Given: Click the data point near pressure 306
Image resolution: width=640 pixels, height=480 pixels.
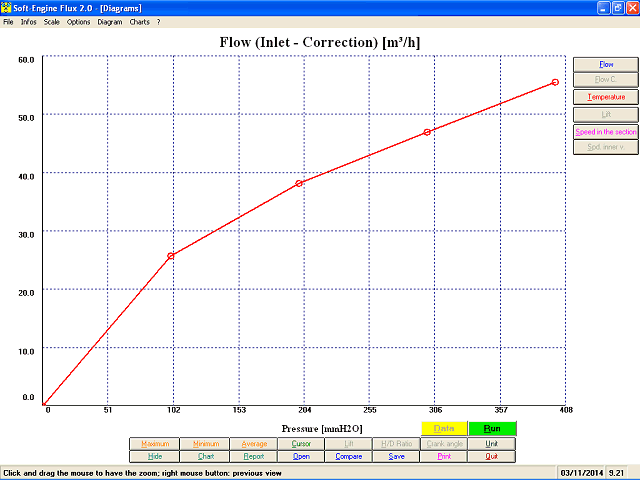Looking at the screenshot, I should [x=427, y=132].
